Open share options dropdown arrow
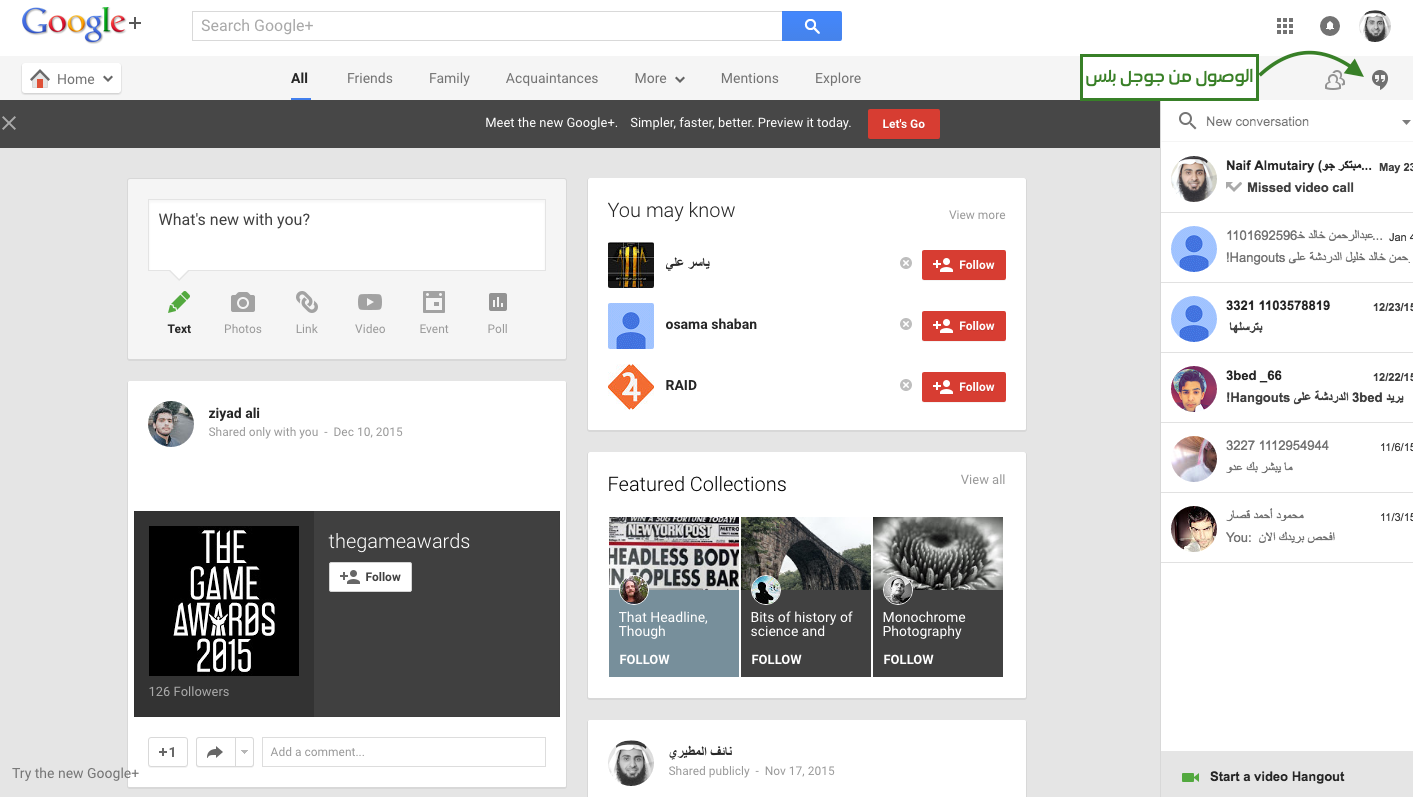Image resolution: width=1413 pixels, height=797 pixels. coord(244,752)
